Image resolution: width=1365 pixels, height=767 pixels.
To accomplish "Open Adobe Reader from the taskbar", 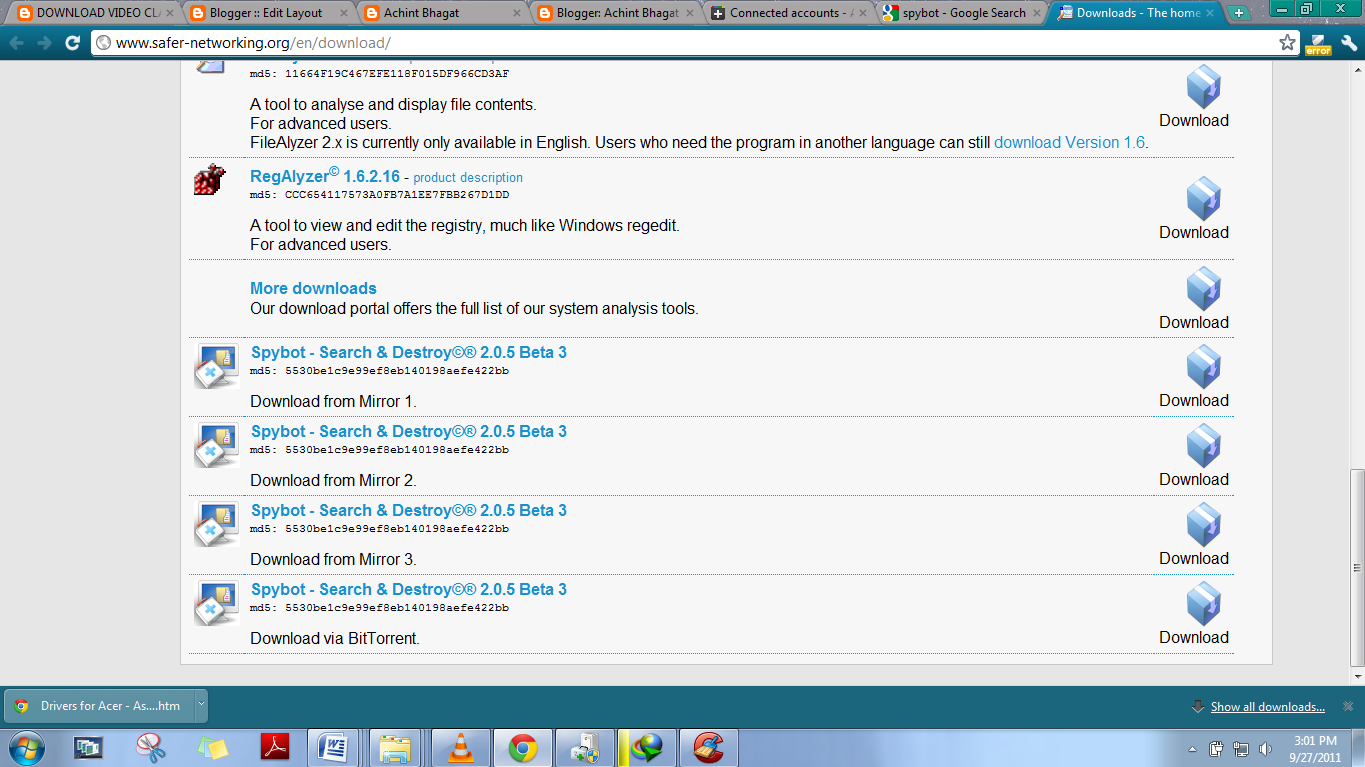I will click(x=274, y=747).
